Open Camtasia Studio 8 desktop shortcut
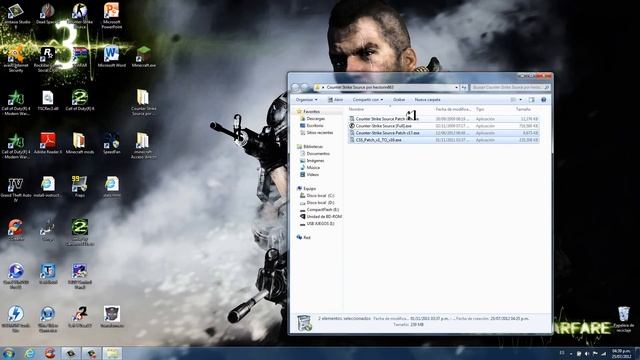The width and height of the screenshot is (640, 360). coord(16,16)
